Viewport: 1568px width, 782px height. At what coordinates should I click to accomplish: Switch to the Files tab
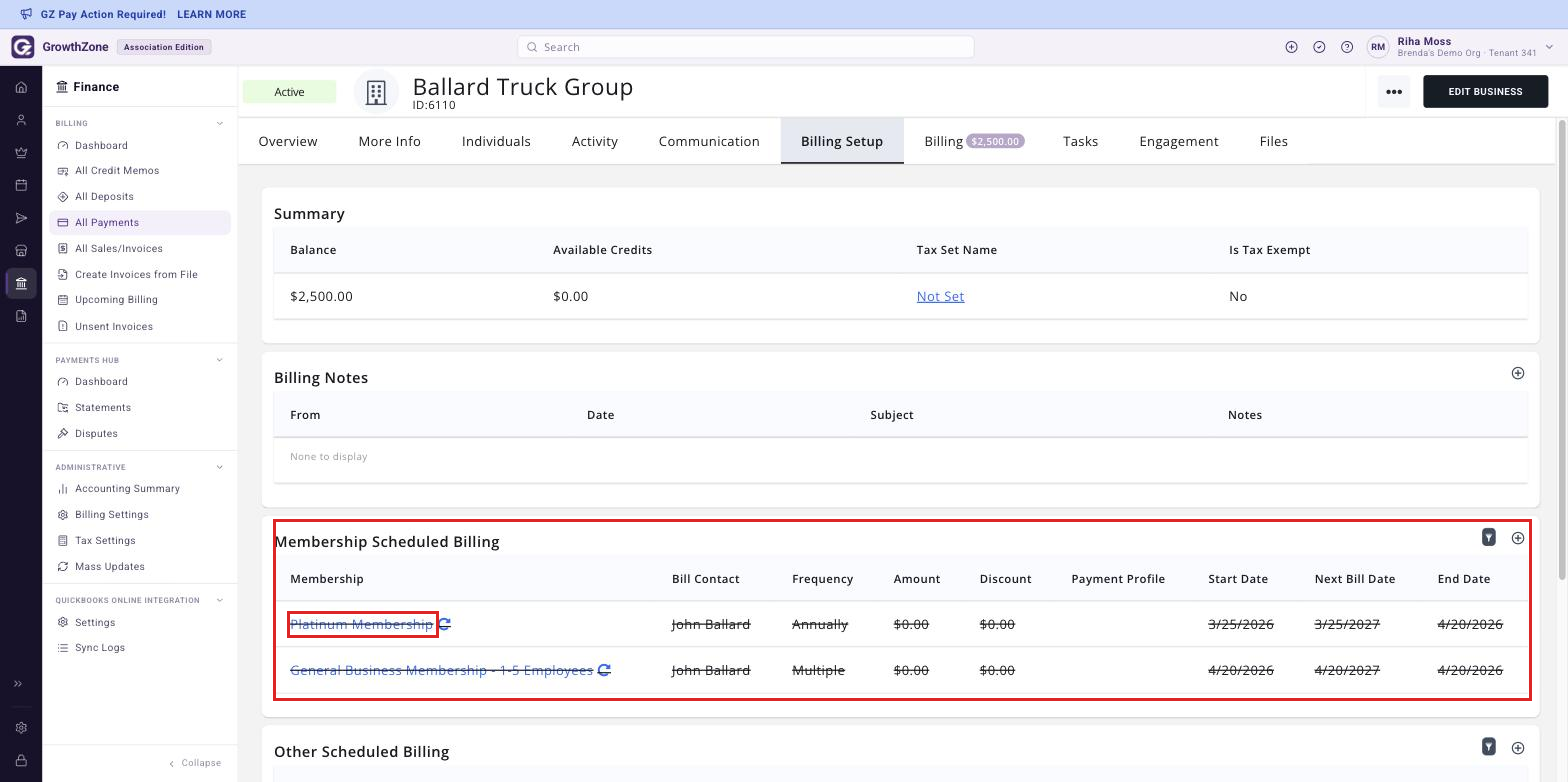pyautogui.click(x=1273, y=141)
